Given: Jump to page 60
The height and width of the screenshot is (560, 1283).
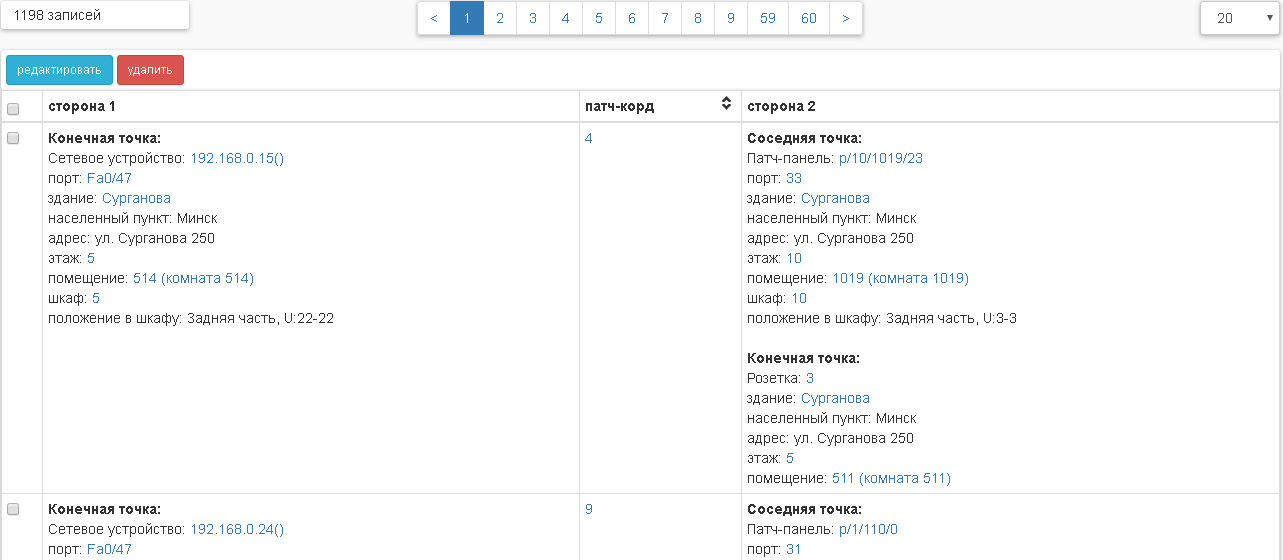Looking at the screenshot, I should pos(808,18).
